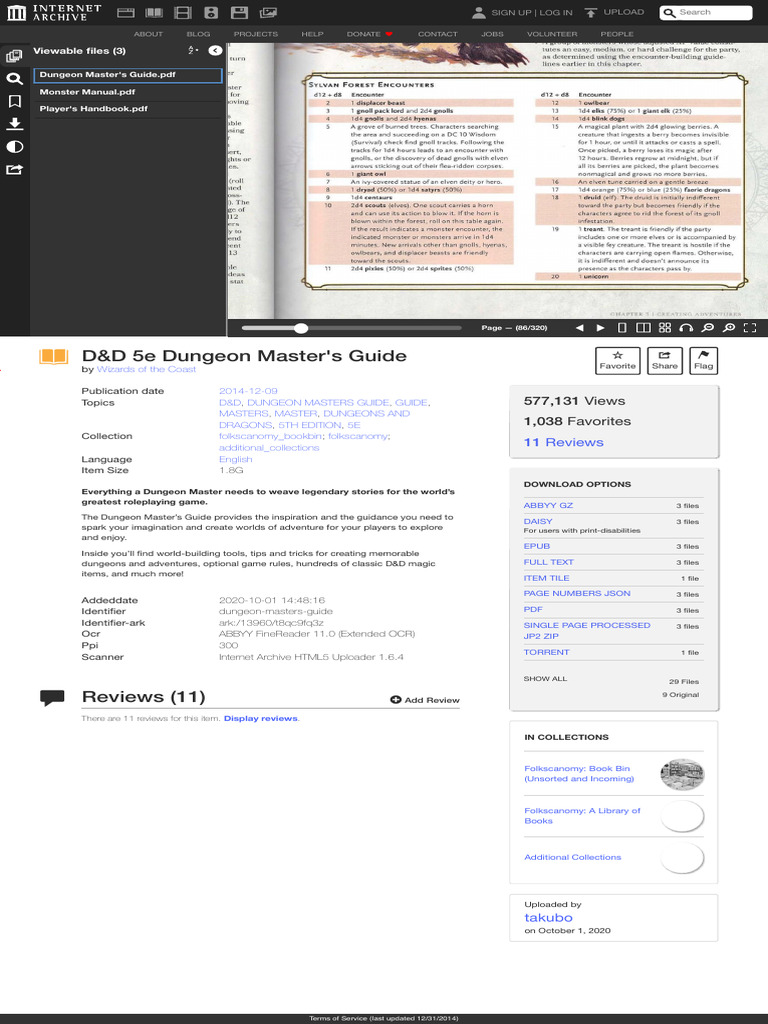Open the ABBYY GZ download link
Viewport: 768px width, 1024px height.
point(549,505)
